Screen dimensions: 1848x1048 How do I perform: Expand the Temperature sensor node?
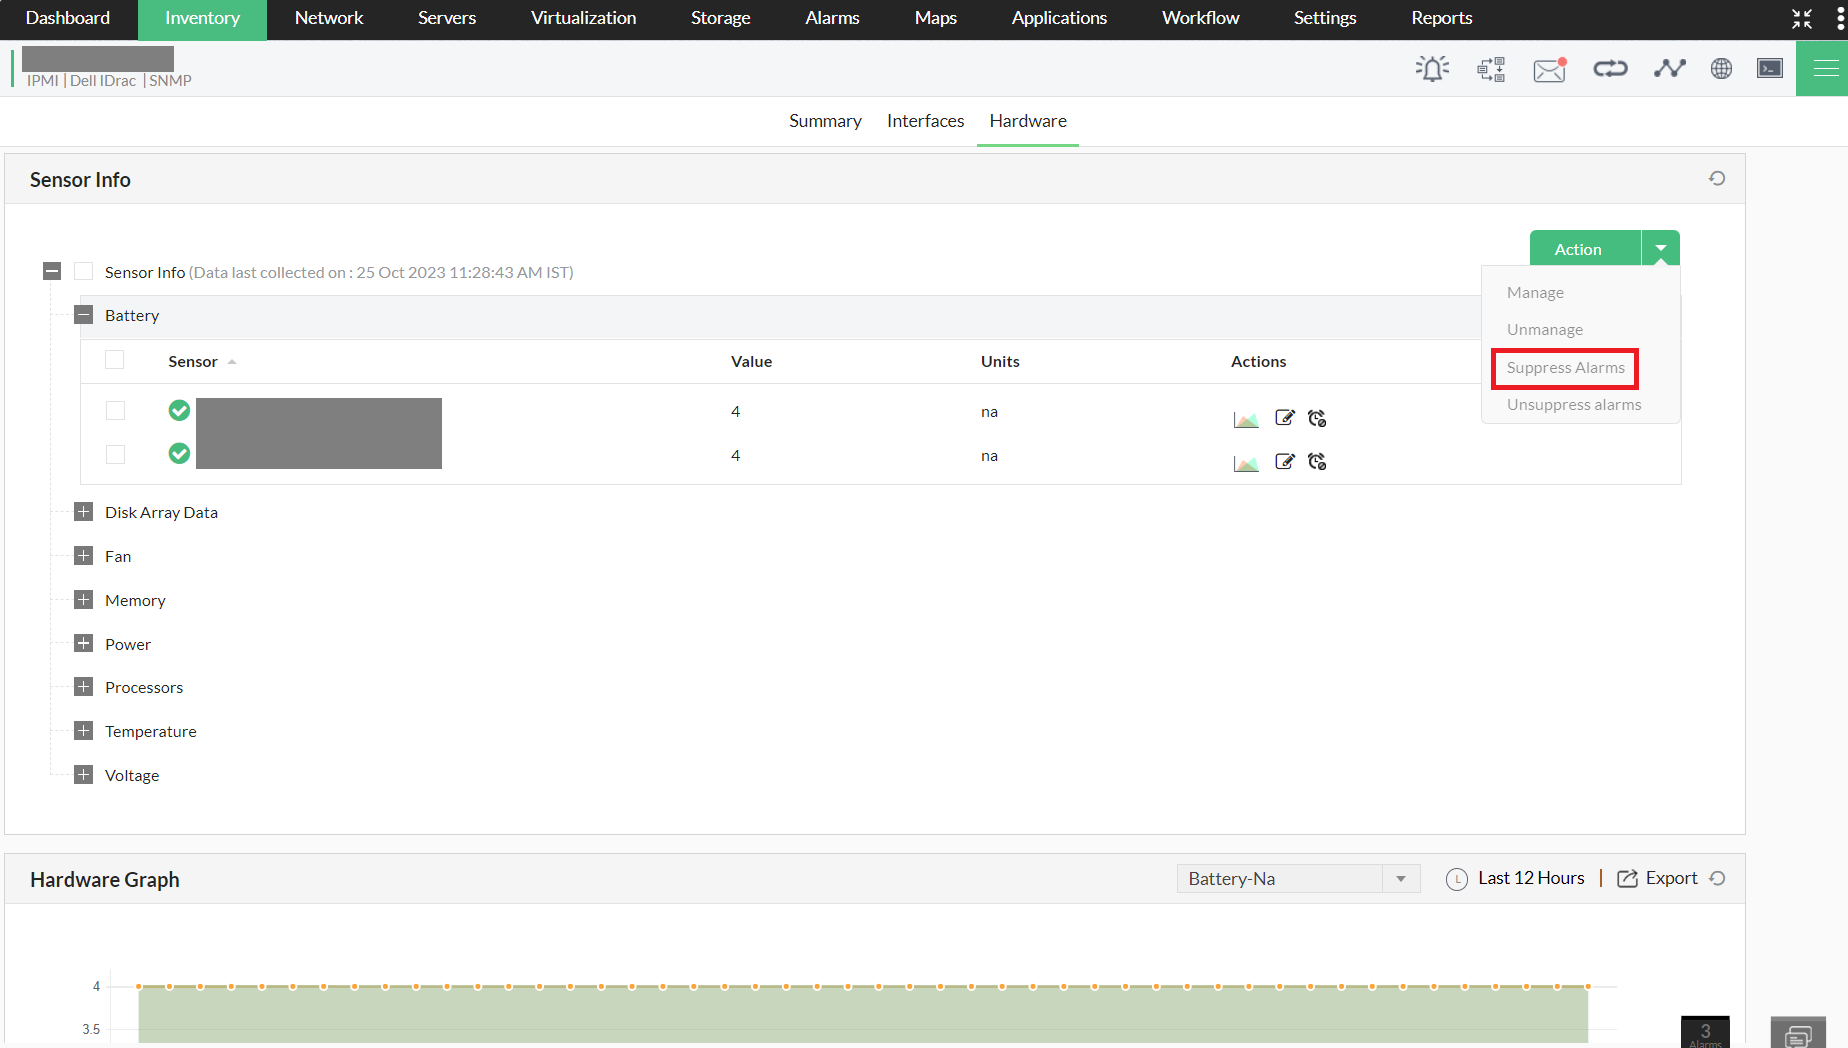[84, 731]
